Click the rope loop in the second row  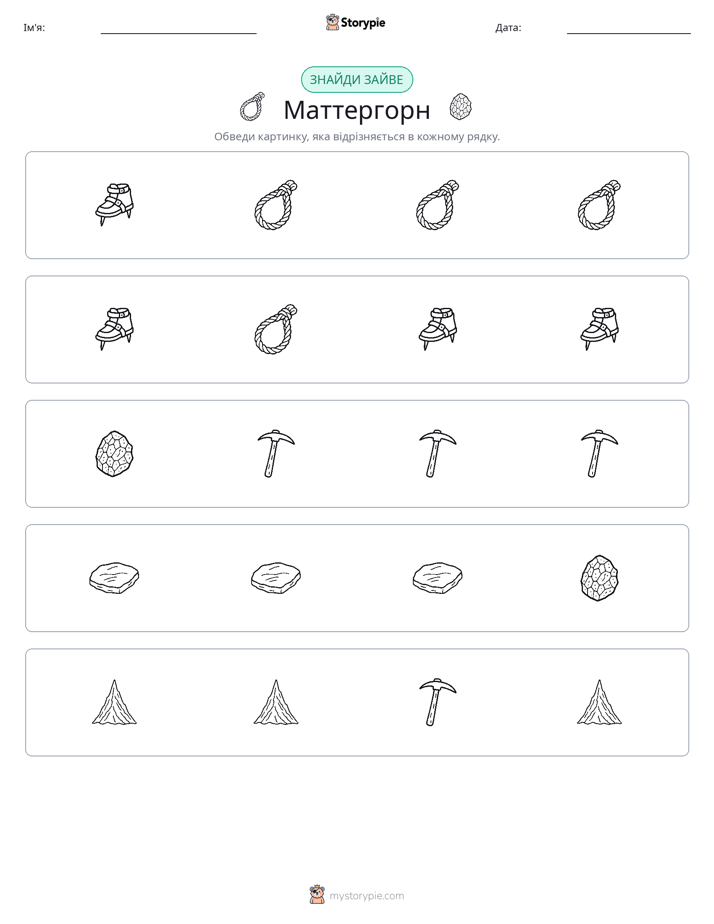pos(276,329)
